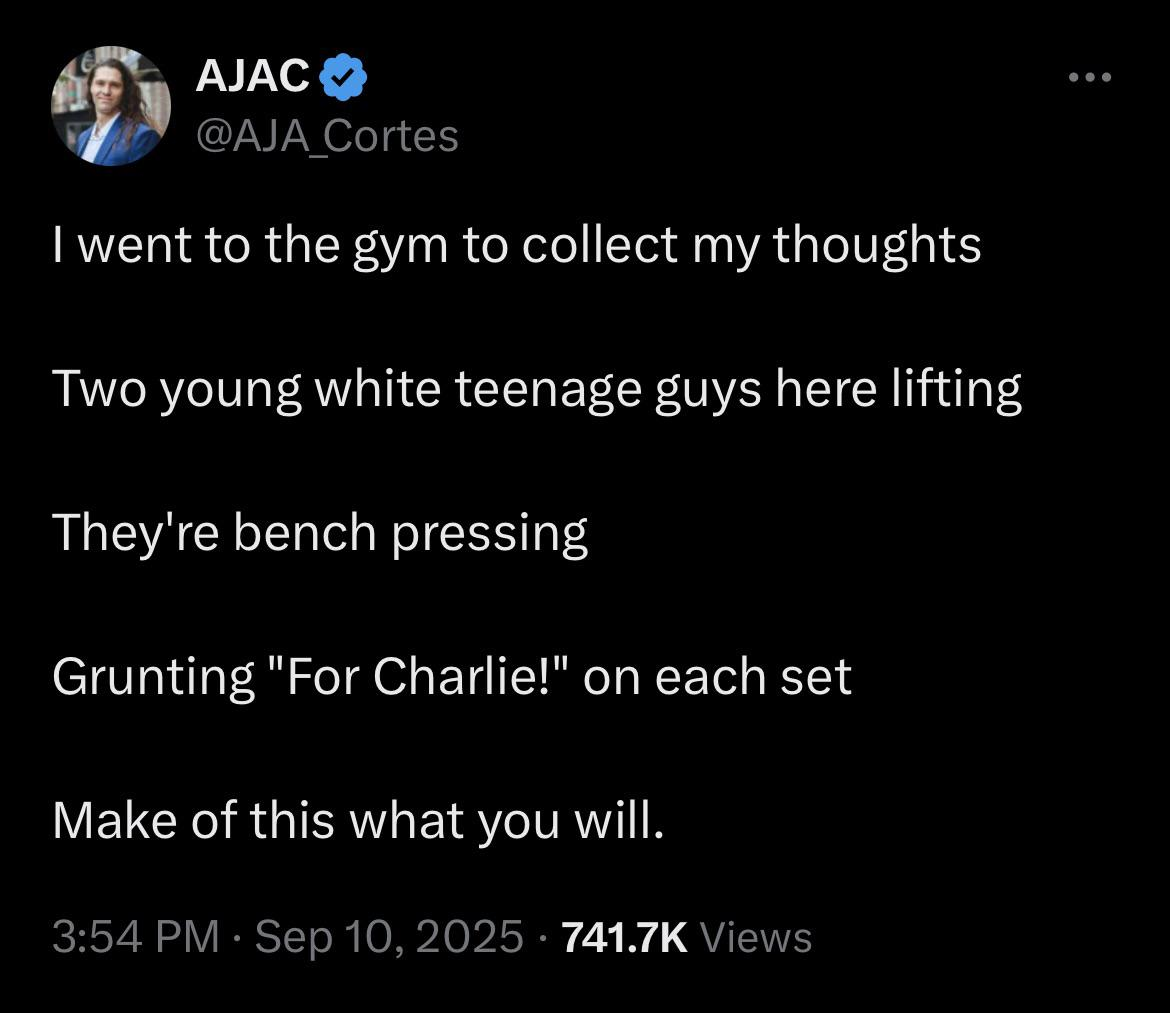
Task: Click the word Grunting in the tweet
Action: point(154,678)
